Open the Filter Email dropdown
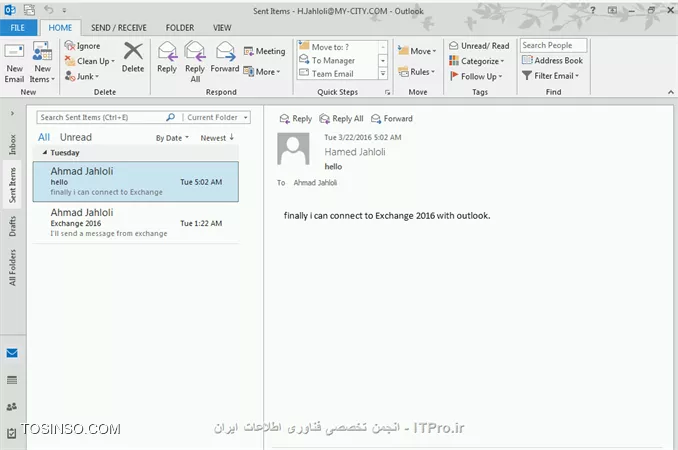 pyautogui.click(x=550, y=76)
